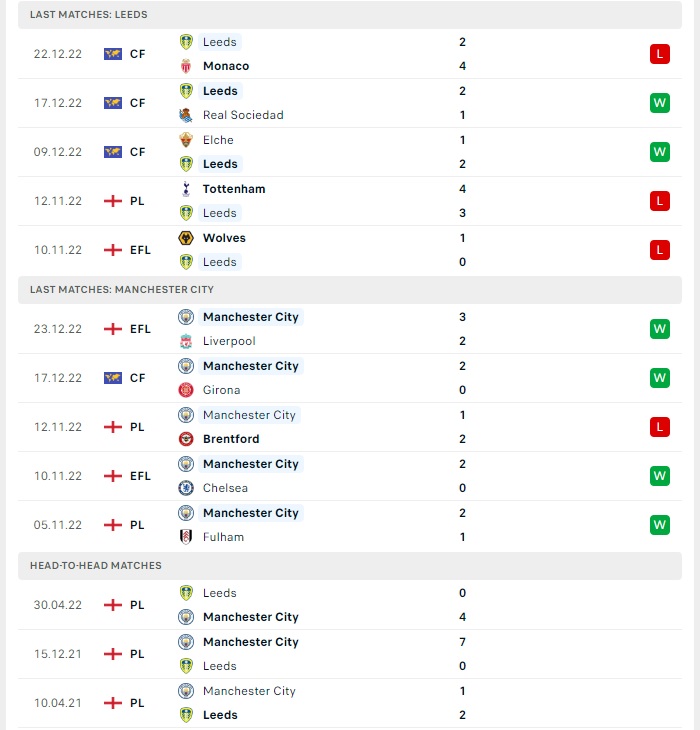The height and width of the screenshot is (730, 700).
Task: Click the red L badge for Leeds vs Monaco
Action: point(660,54)
